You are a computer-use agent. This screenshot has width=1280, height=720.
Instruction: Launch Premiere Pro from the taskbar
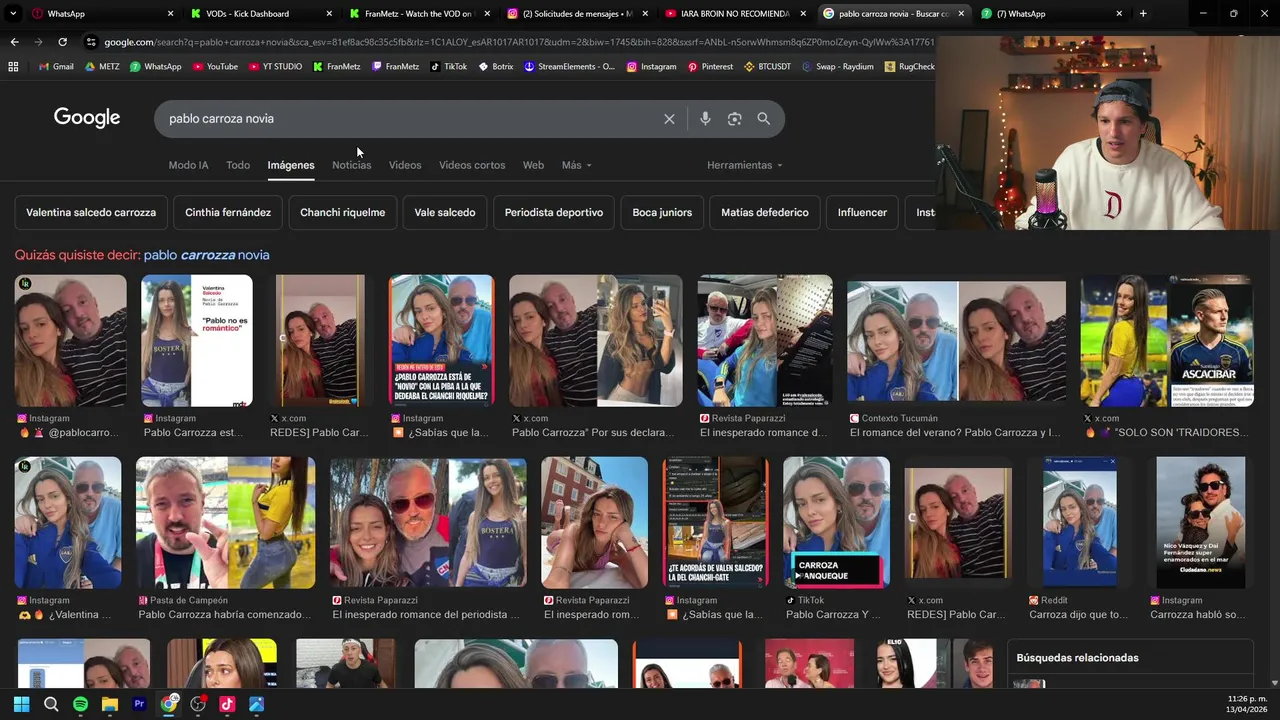[139, 704]
